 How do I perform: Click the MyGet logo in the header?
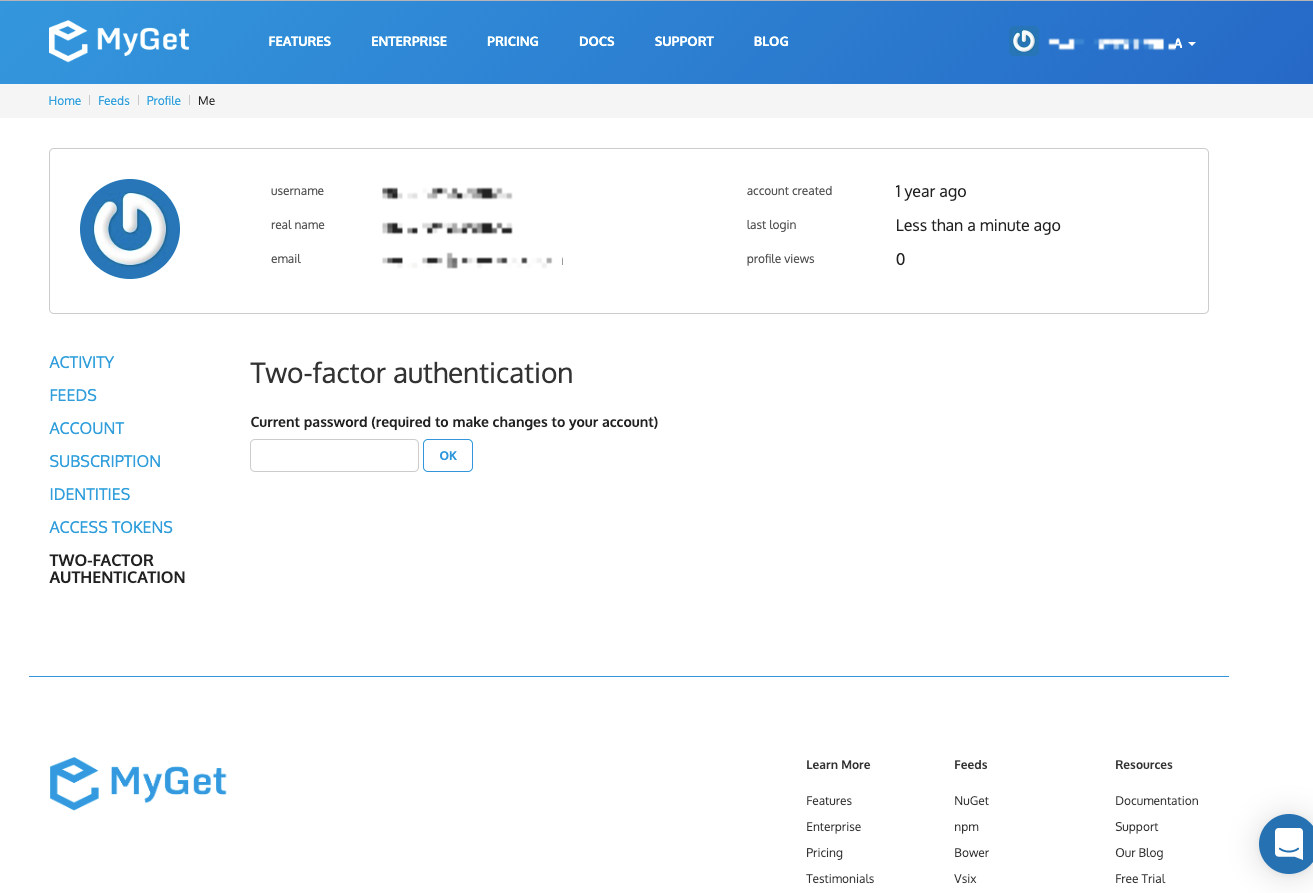(x=119, y=41)
